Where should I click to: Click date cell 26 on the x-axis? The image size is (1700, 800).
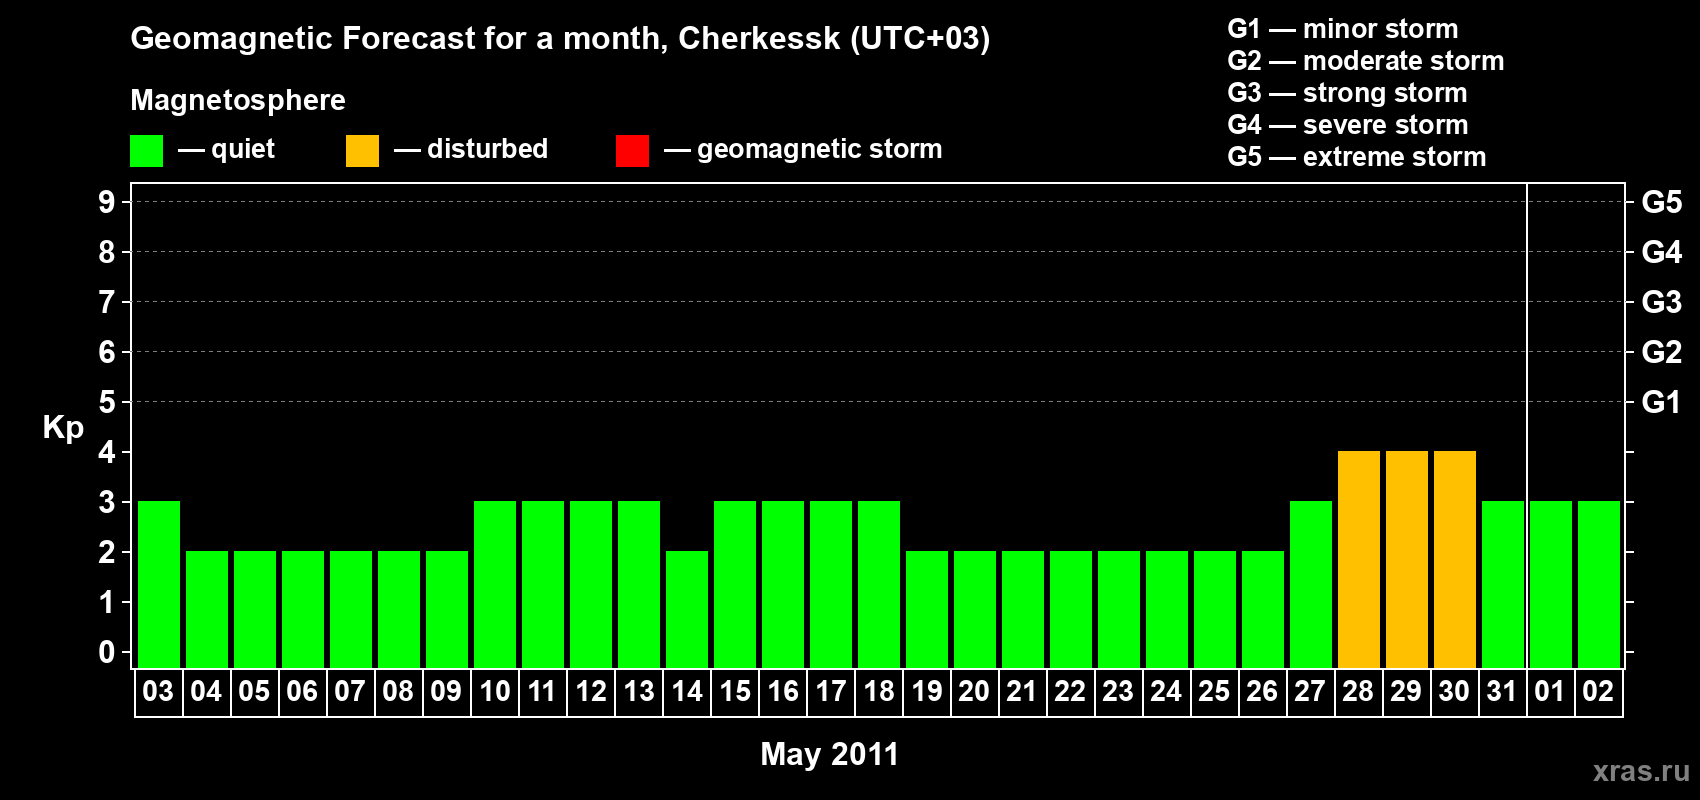(1263, 692)
